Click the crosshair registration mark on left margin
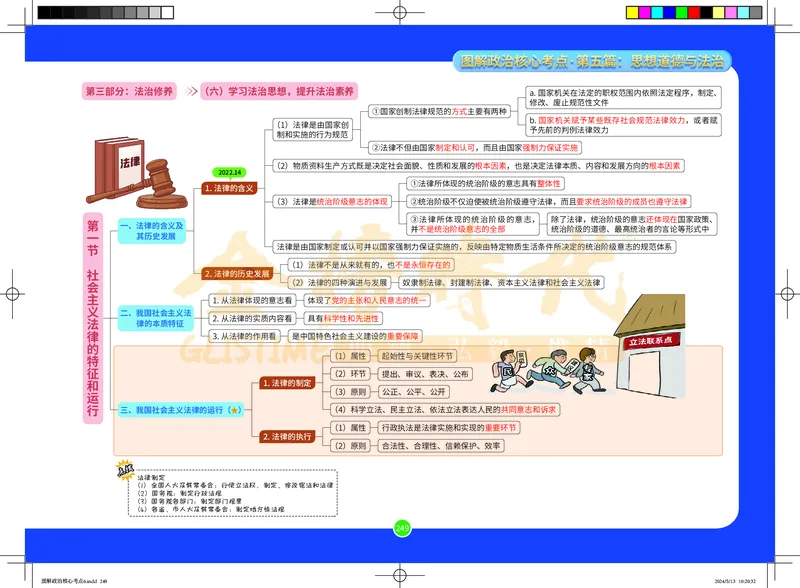The width and height of the screenshot is (800, 588). tap(14, 294)
